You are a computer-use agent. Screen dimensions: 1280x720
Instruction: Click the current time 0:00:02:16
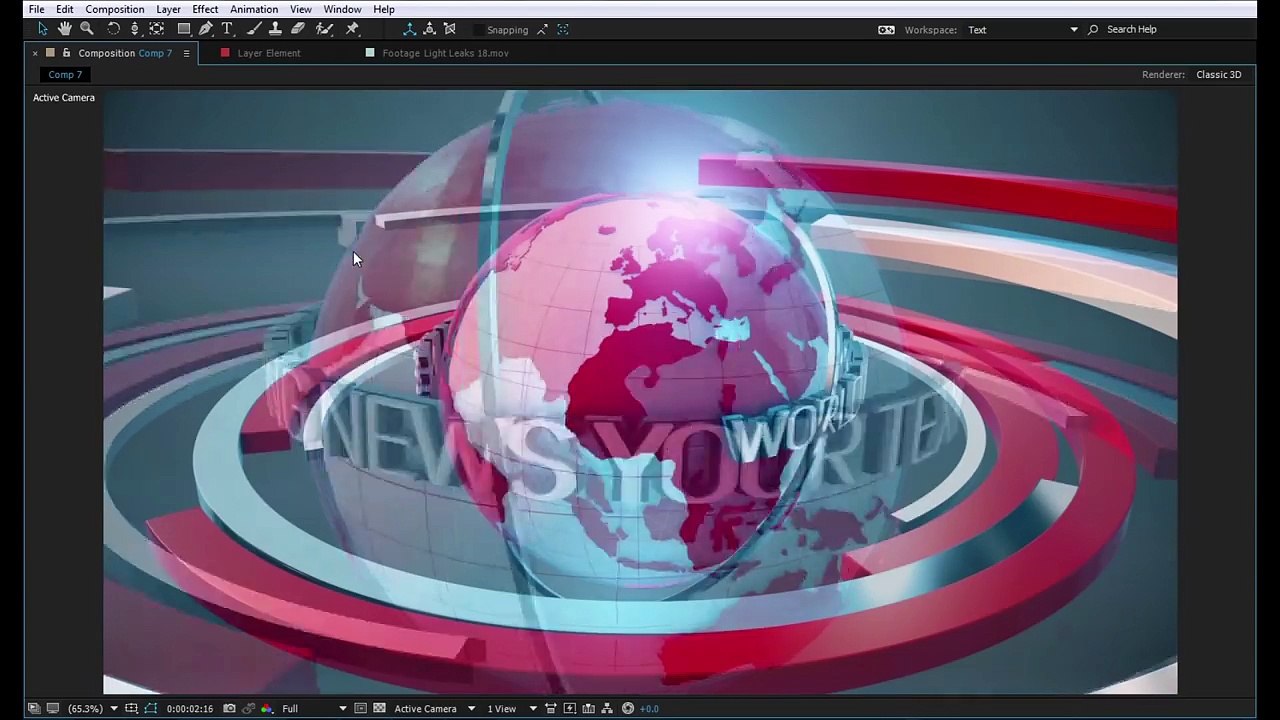point(189,709)
